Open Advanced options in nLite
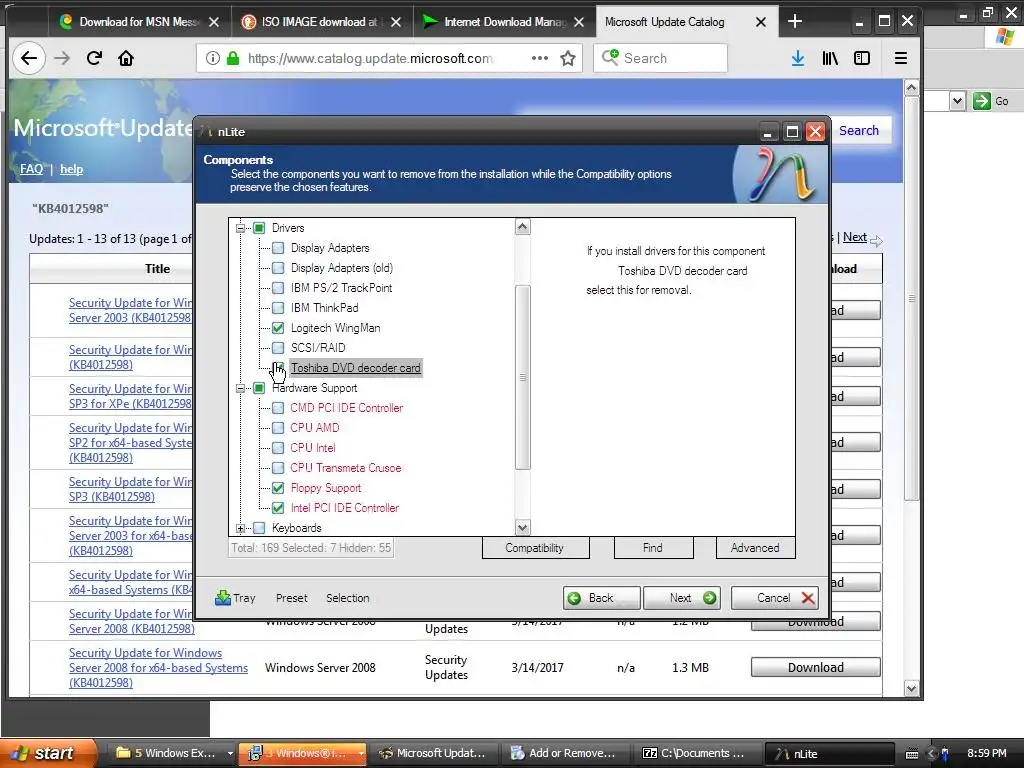 756,548
